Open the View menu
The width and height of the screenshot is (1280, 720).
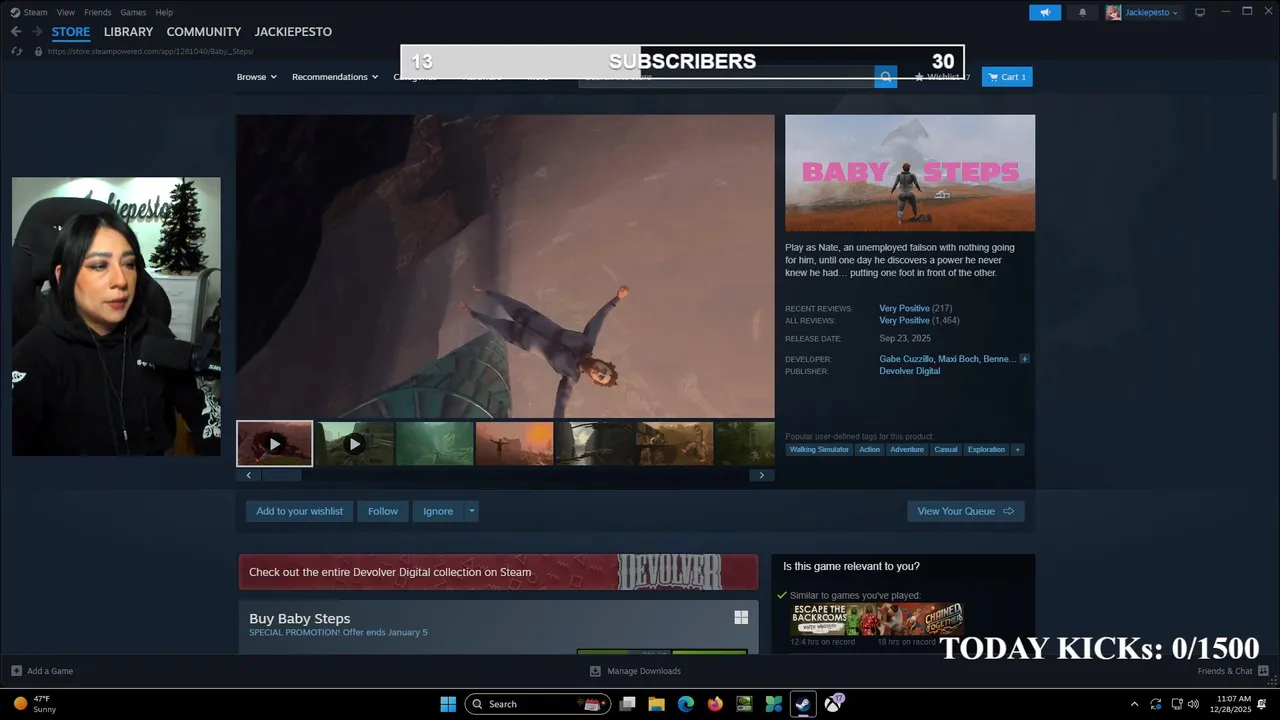coord(66,12)
